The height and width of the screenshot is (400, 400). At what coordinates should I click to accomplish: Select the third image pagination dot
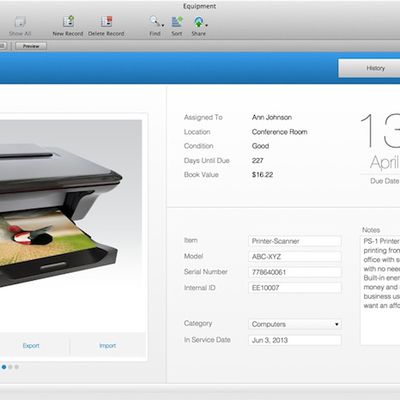(x=17, y=367)
